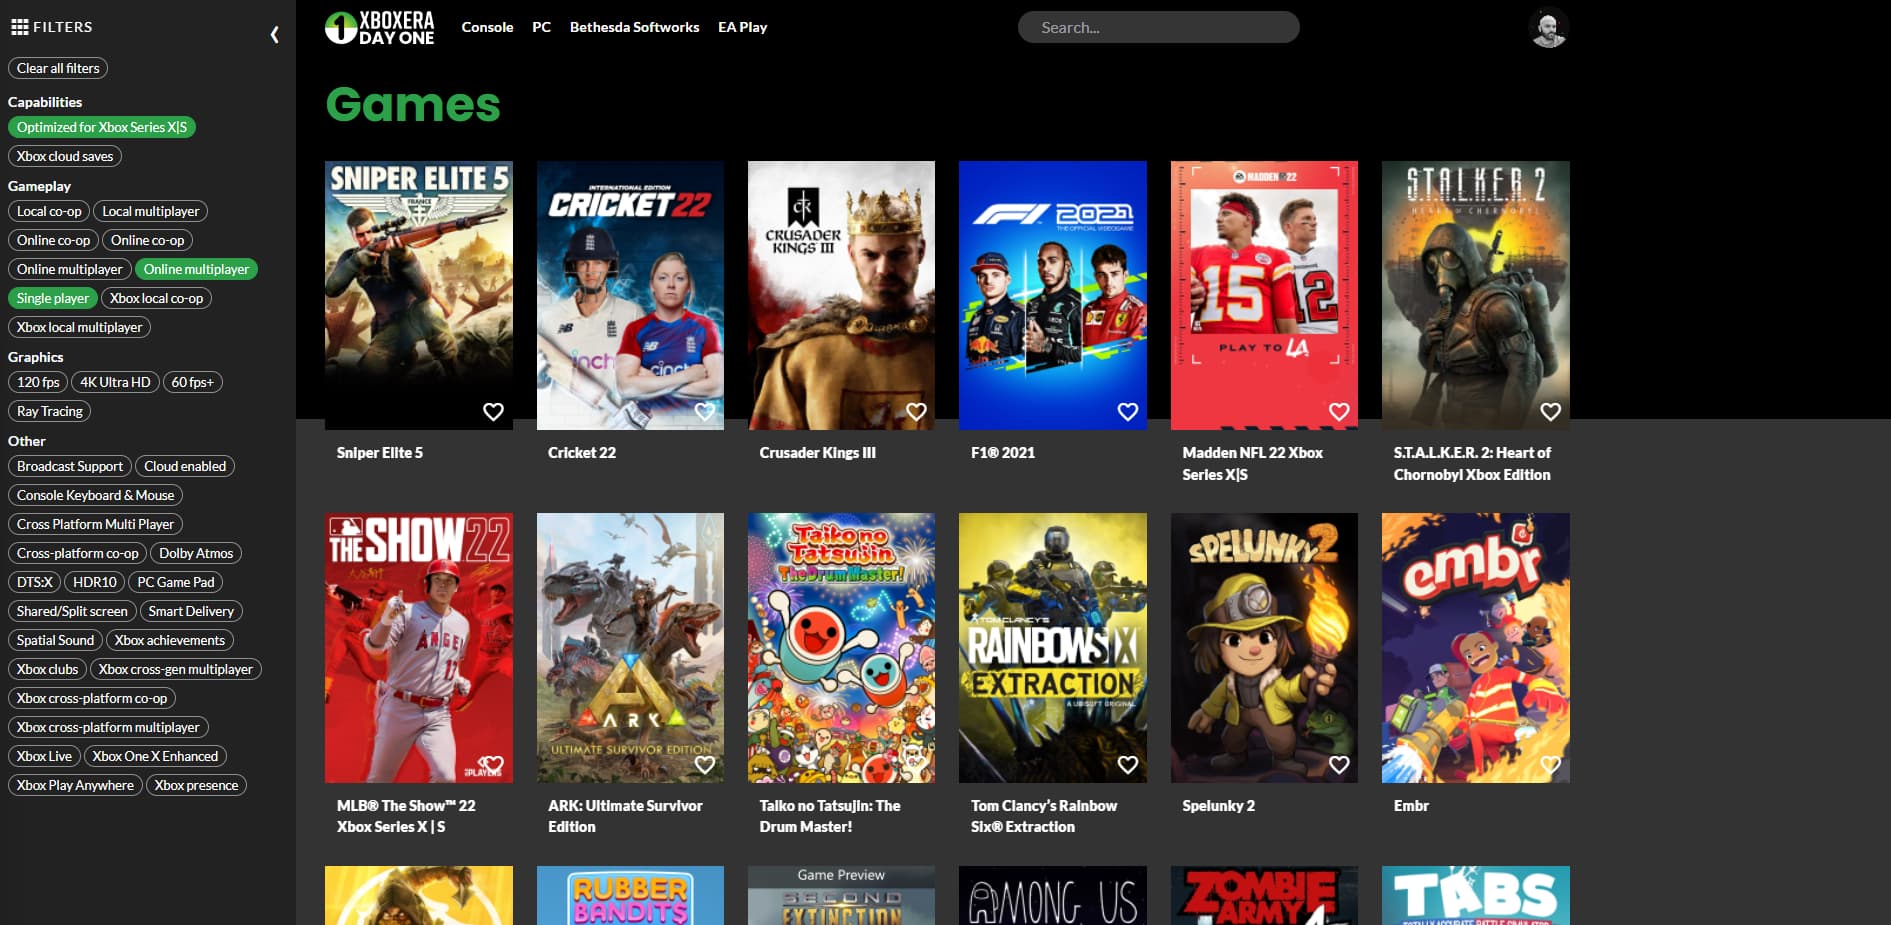Click into the Search field
Image resolution: width=1891 pixels, height=925 pixels.
(x=1158, y=27)
